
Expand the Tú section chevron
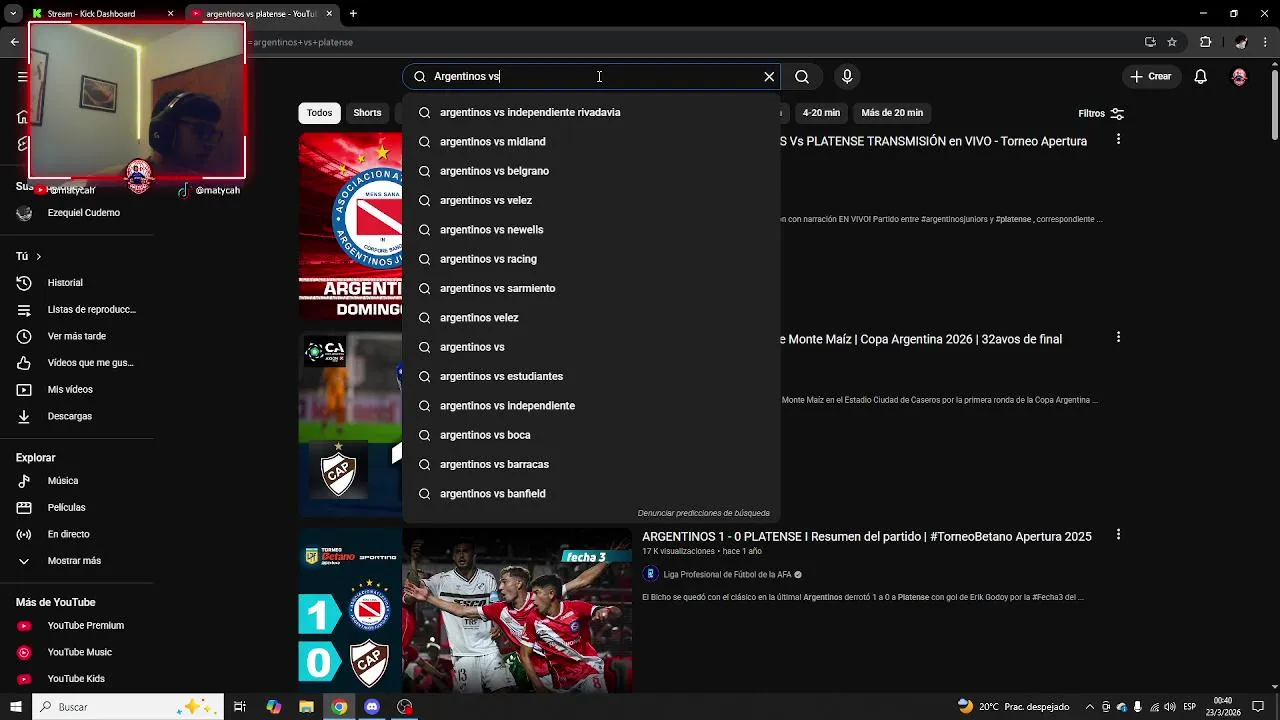[38, 257]
